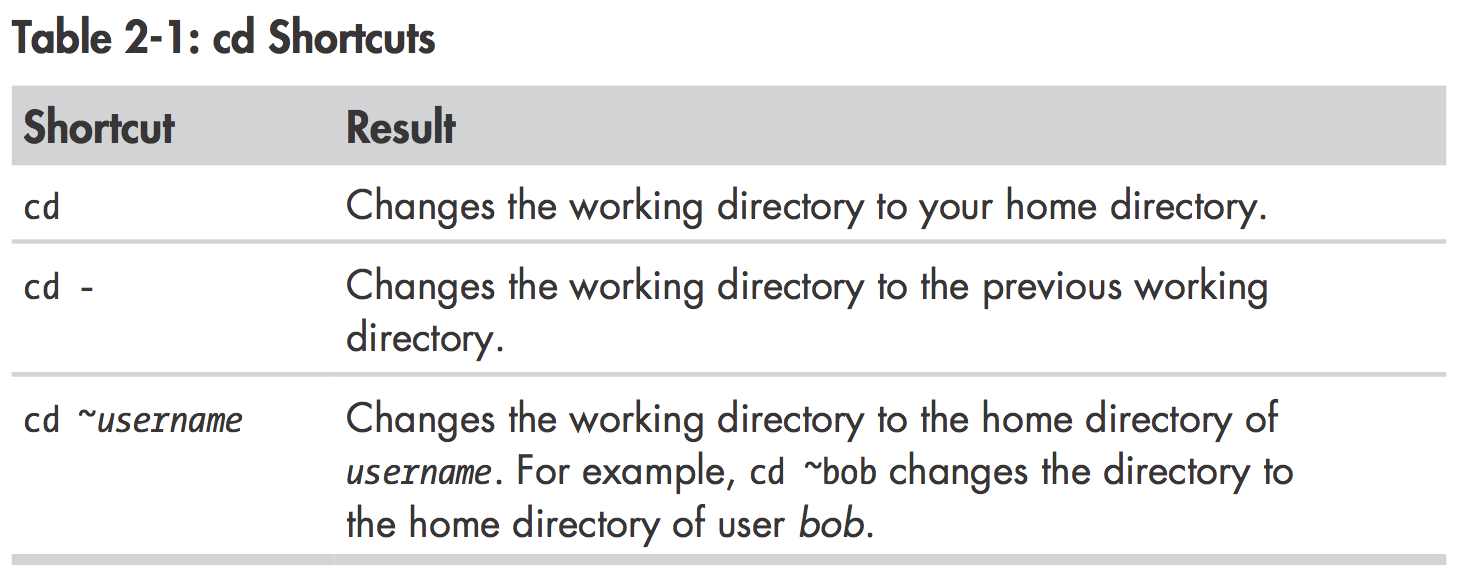The image size is (1474, 580).
Task: Click the plain "cd" command in first row
Action: coord(42,208)
